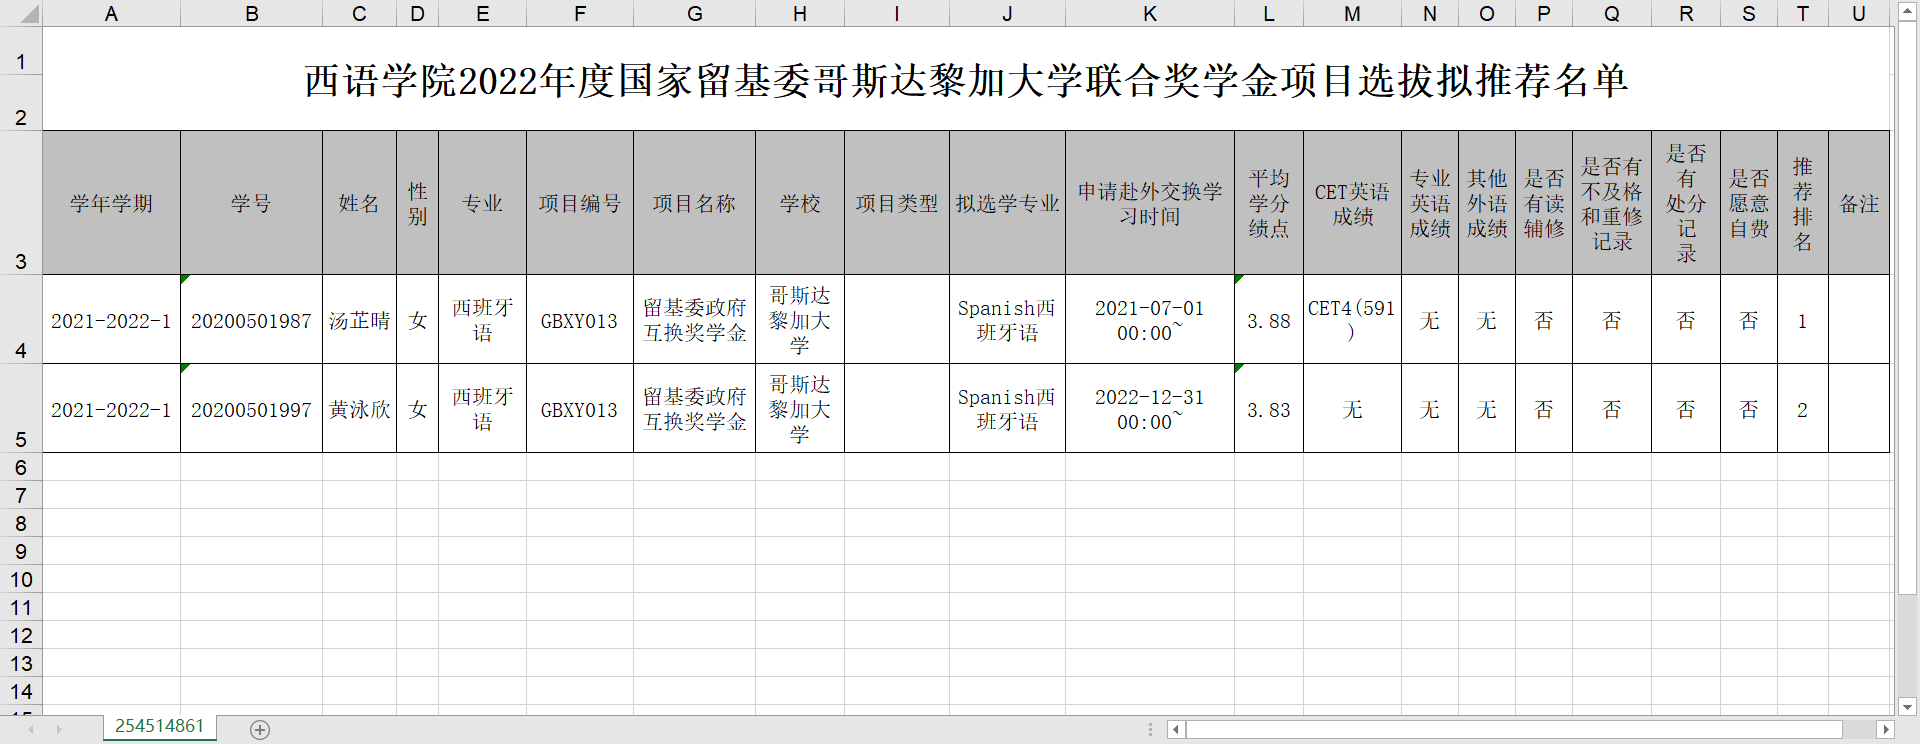Click the previous sheet navigation arrow
This screenshot has height=744, width=1920.
(x=31, y=730)
